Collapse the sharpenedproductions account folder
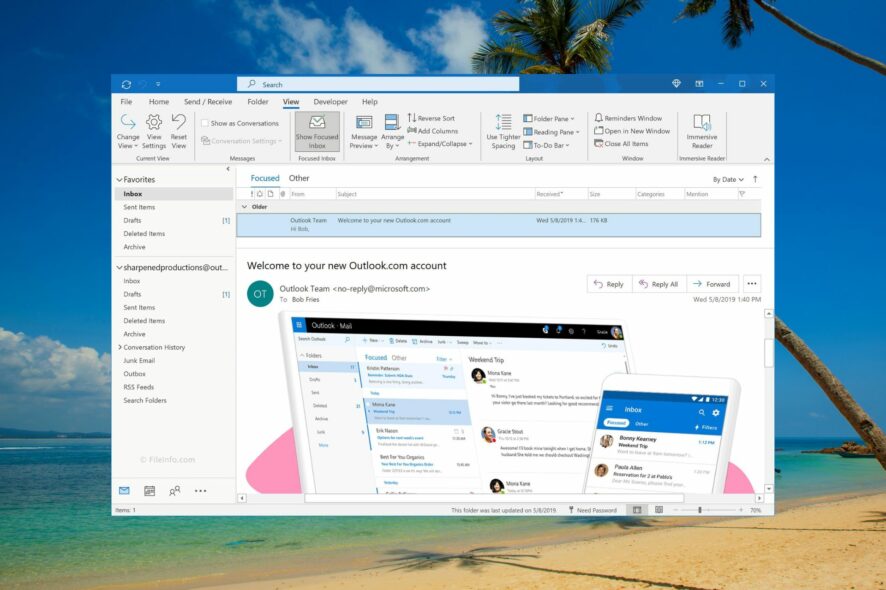This screenshot has width=886, height=590. point(119,267)
